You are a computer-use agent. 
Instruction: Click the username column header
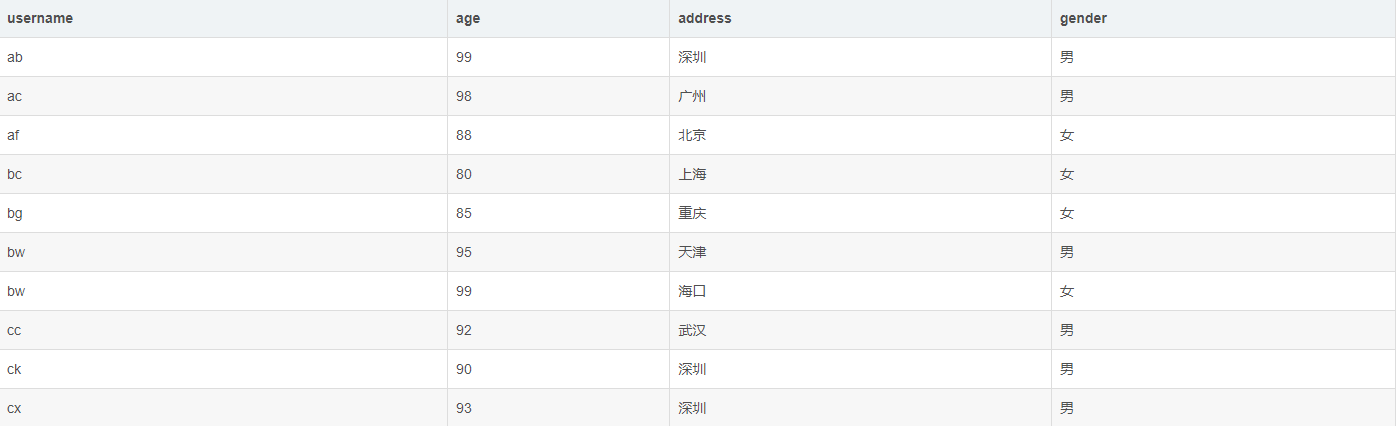click(x=40, y=18)
